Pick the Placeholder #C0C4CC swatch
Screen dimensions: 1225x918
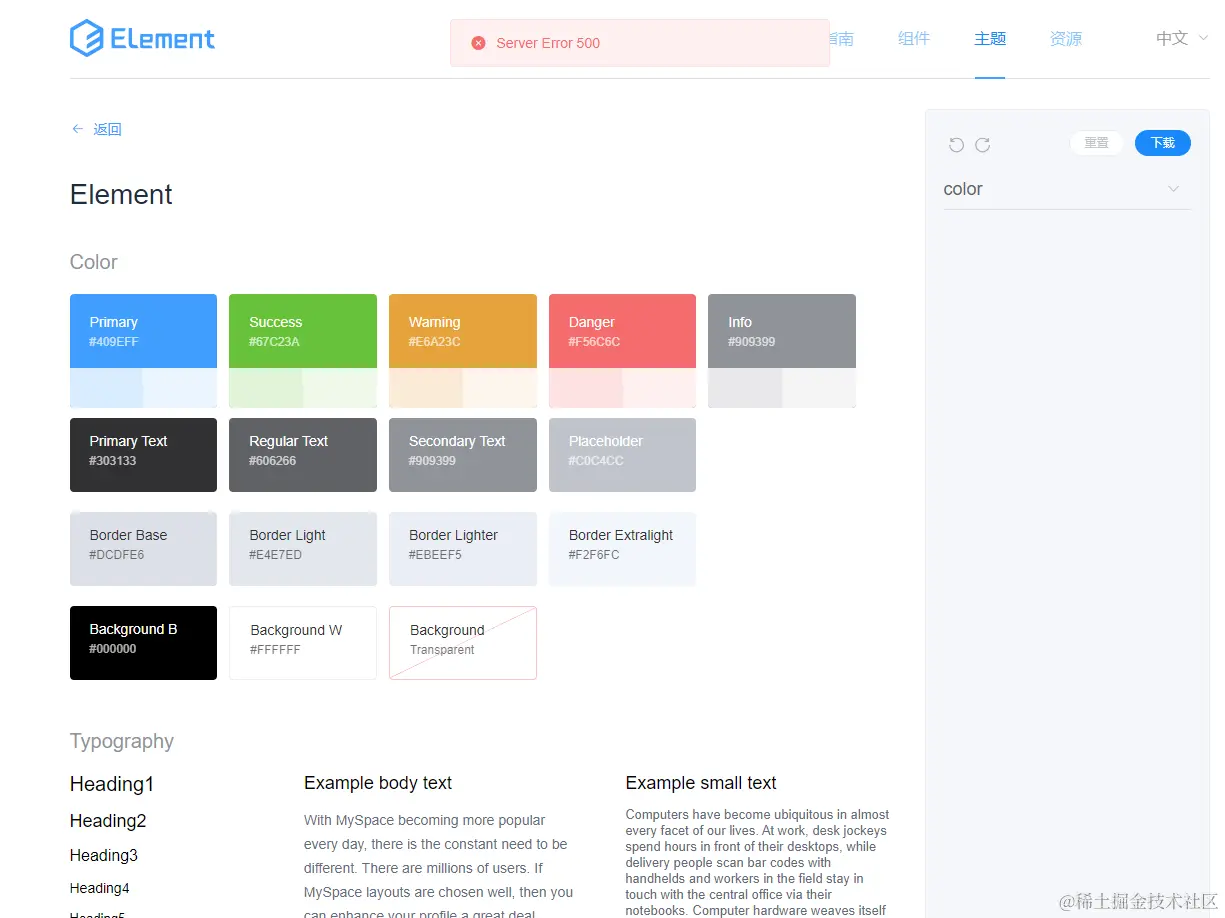[x=622, y=455]
